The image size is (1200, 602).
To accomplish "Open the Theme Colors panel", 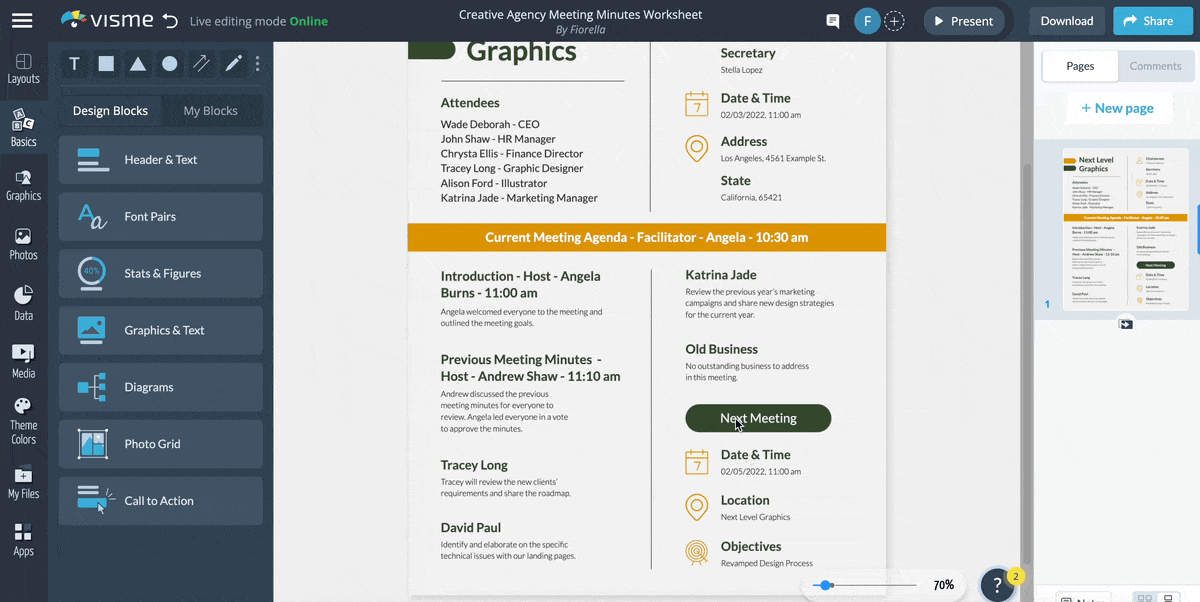I will pos(23,417).
